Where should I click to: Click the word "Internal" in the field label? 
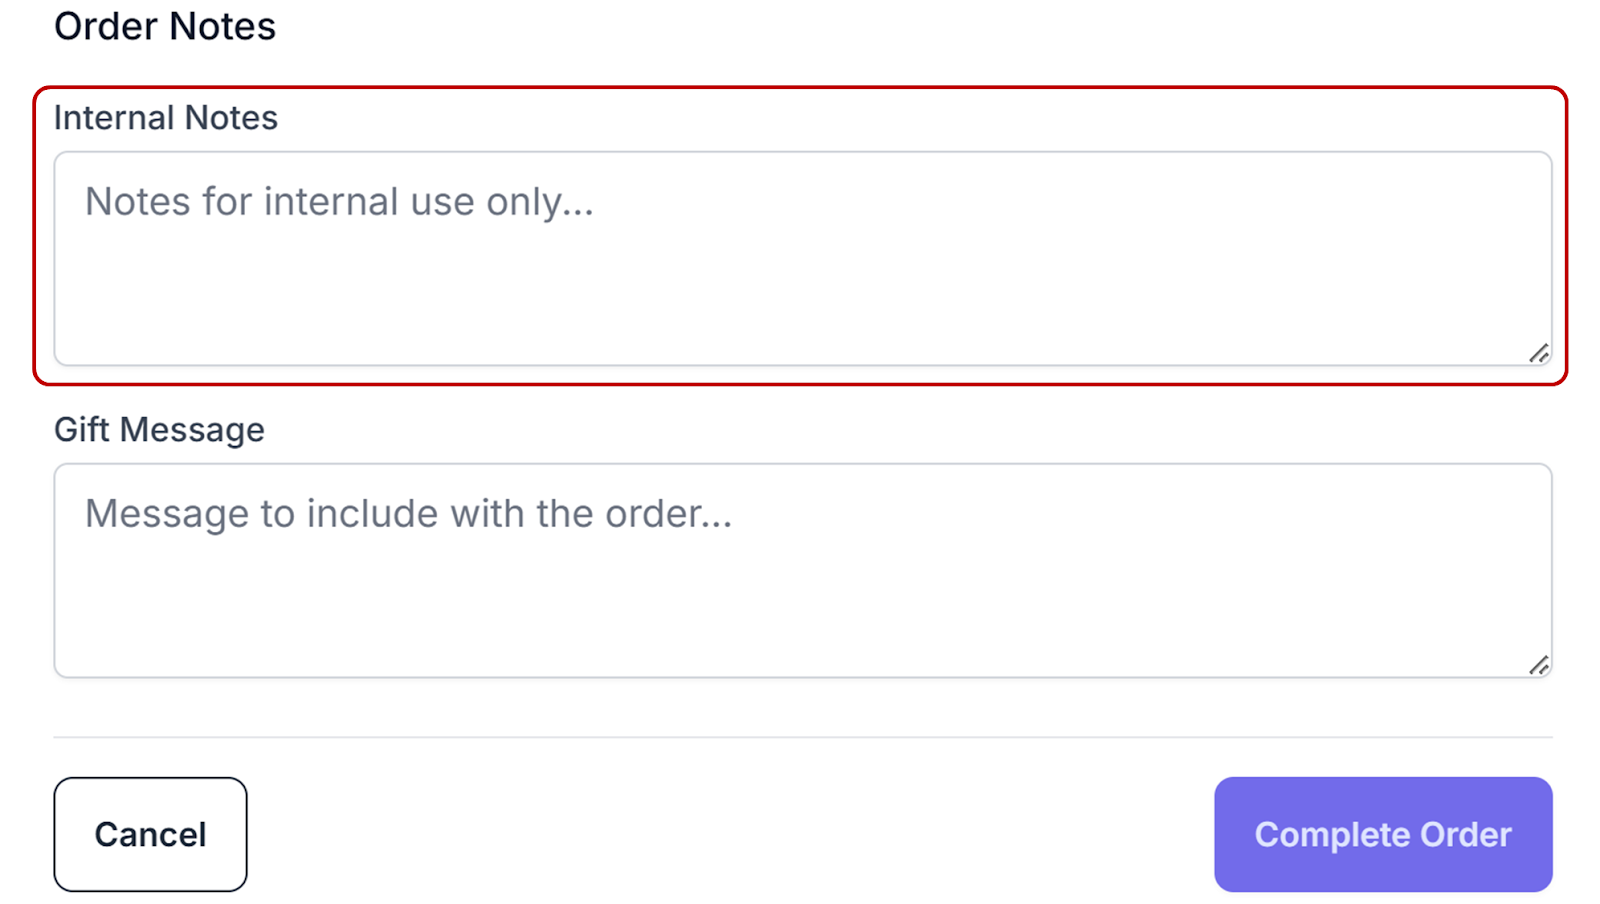[114, 118]
